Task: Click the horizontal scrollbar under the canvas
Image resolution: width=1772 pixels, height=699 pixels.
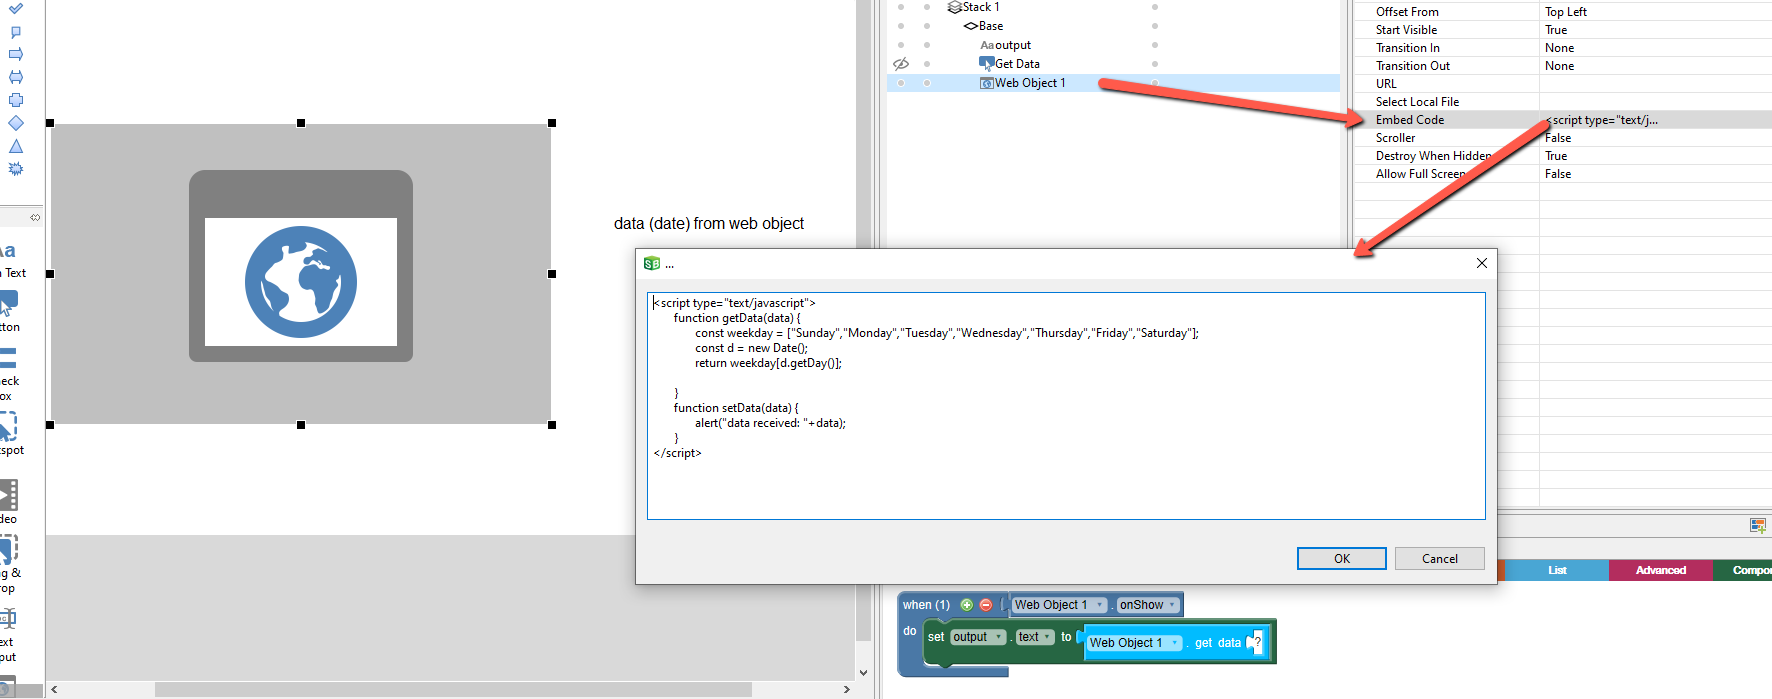Action: pyautogui.click(x=453, y=689)
